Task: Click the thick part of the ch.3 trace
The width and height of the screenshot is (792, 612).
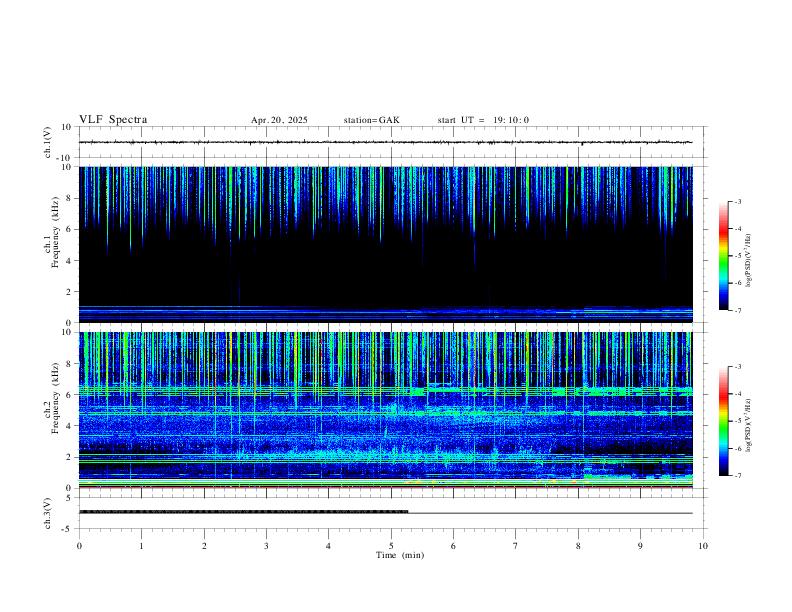Action: point(243,512)
